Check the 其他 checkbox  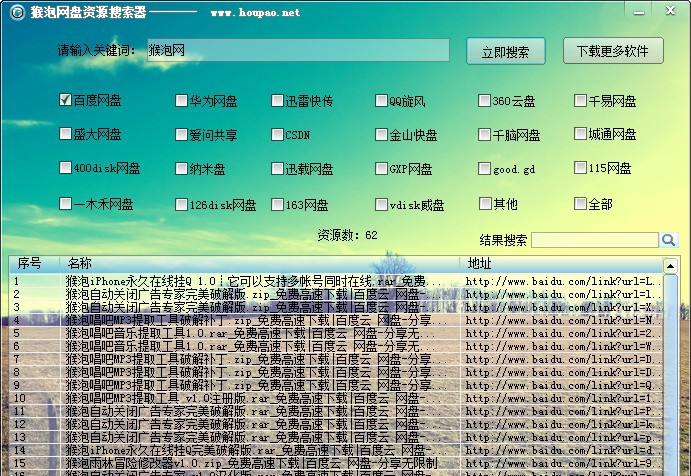pos(485,203)
